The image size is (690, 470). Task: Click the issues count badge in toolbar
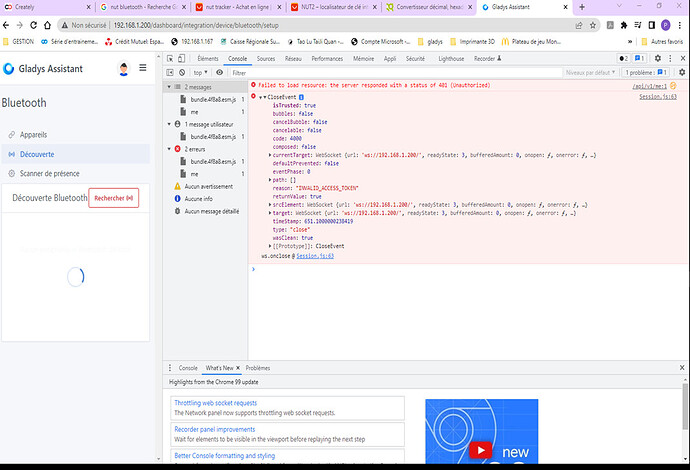639,59
